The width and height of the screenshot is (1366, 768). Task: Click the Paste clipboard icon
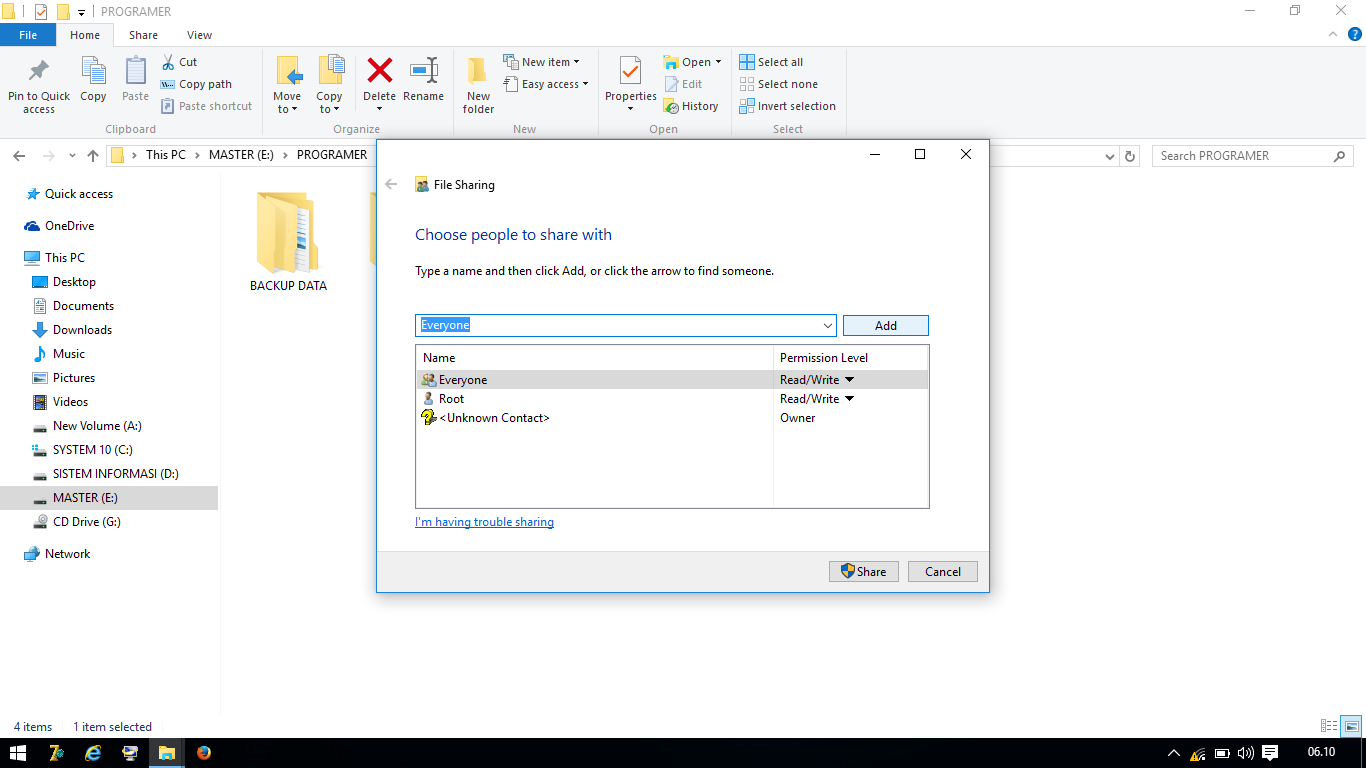tap(136, 71)
